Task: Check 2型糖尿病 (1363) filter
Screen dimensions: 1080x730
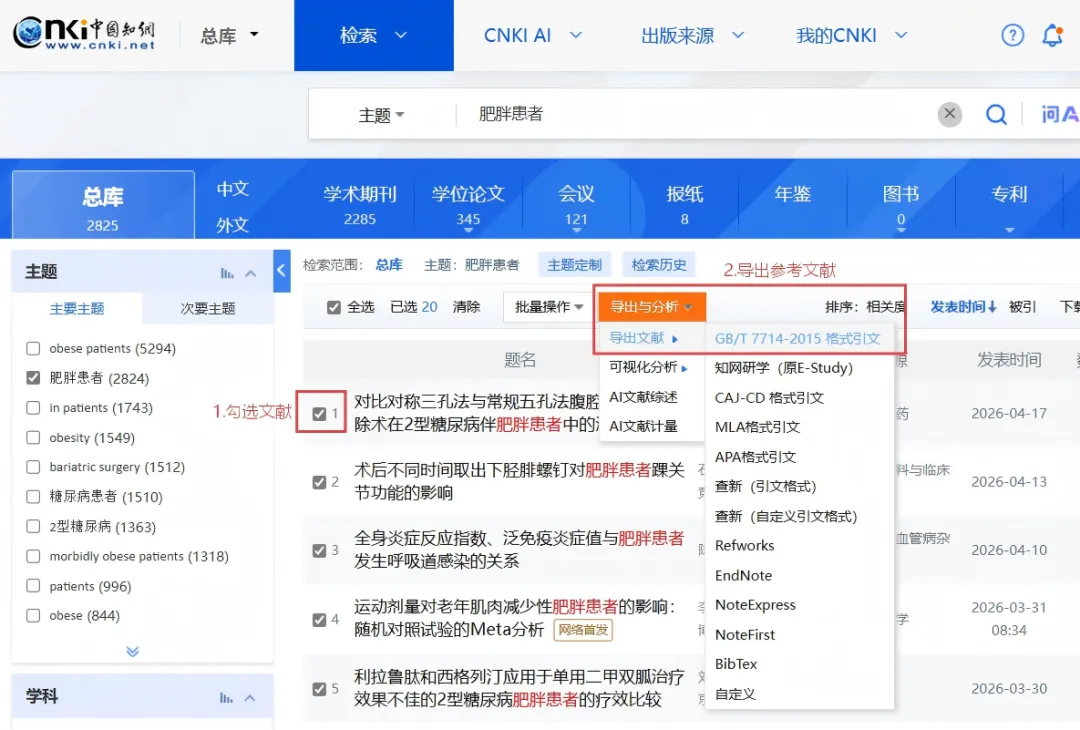Action: click(33, 526)
